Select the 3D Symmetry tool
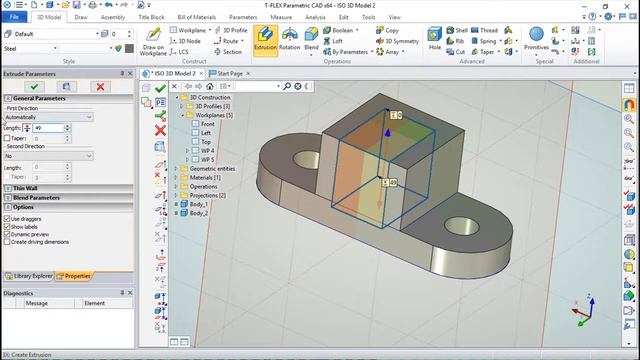The height and width of the screenshot is (360, 640). pyautogui.click(x=397, y=41)
